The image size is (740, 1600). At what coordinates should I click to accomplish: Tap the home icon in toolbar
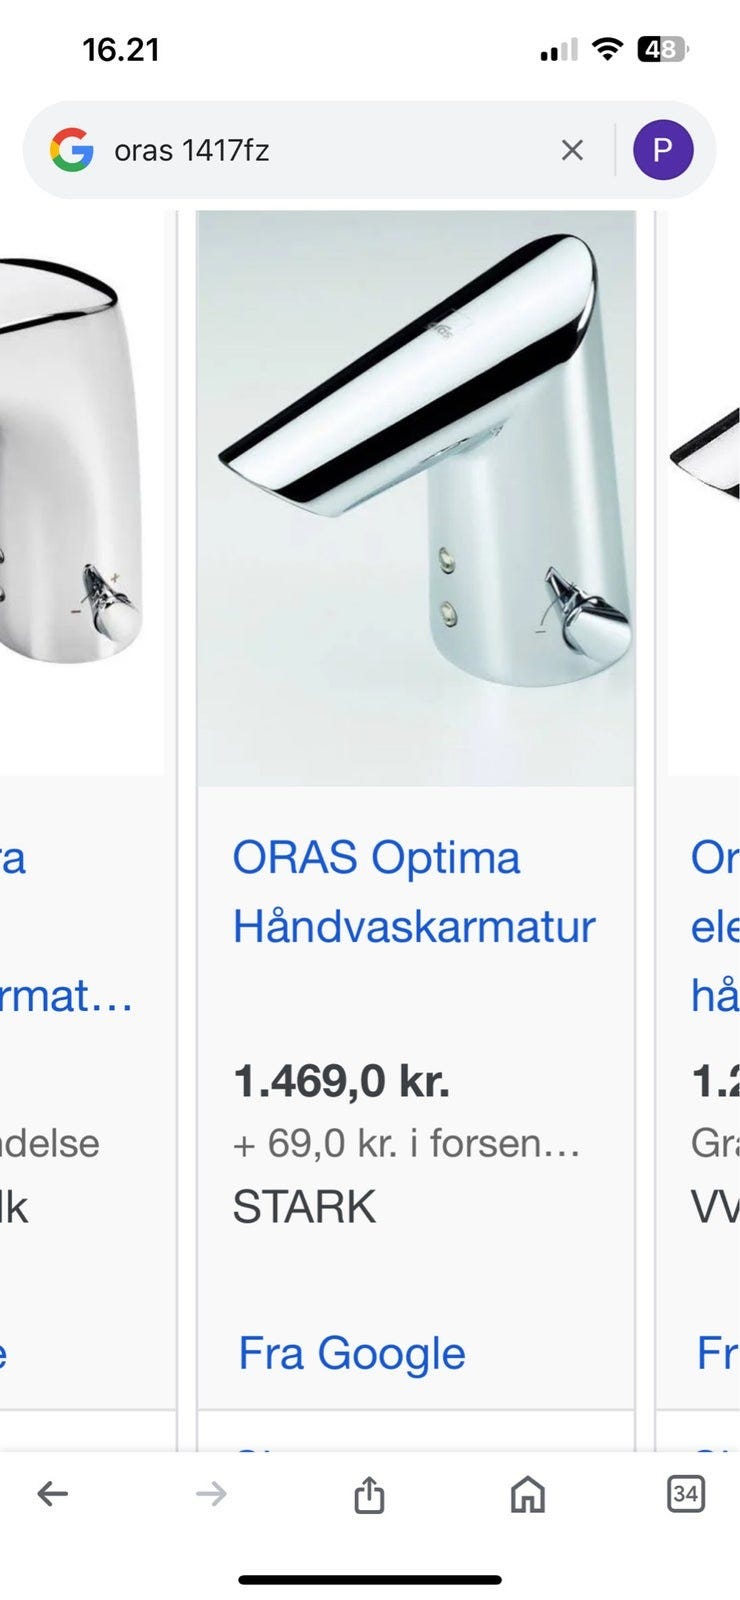[528, 1494]
